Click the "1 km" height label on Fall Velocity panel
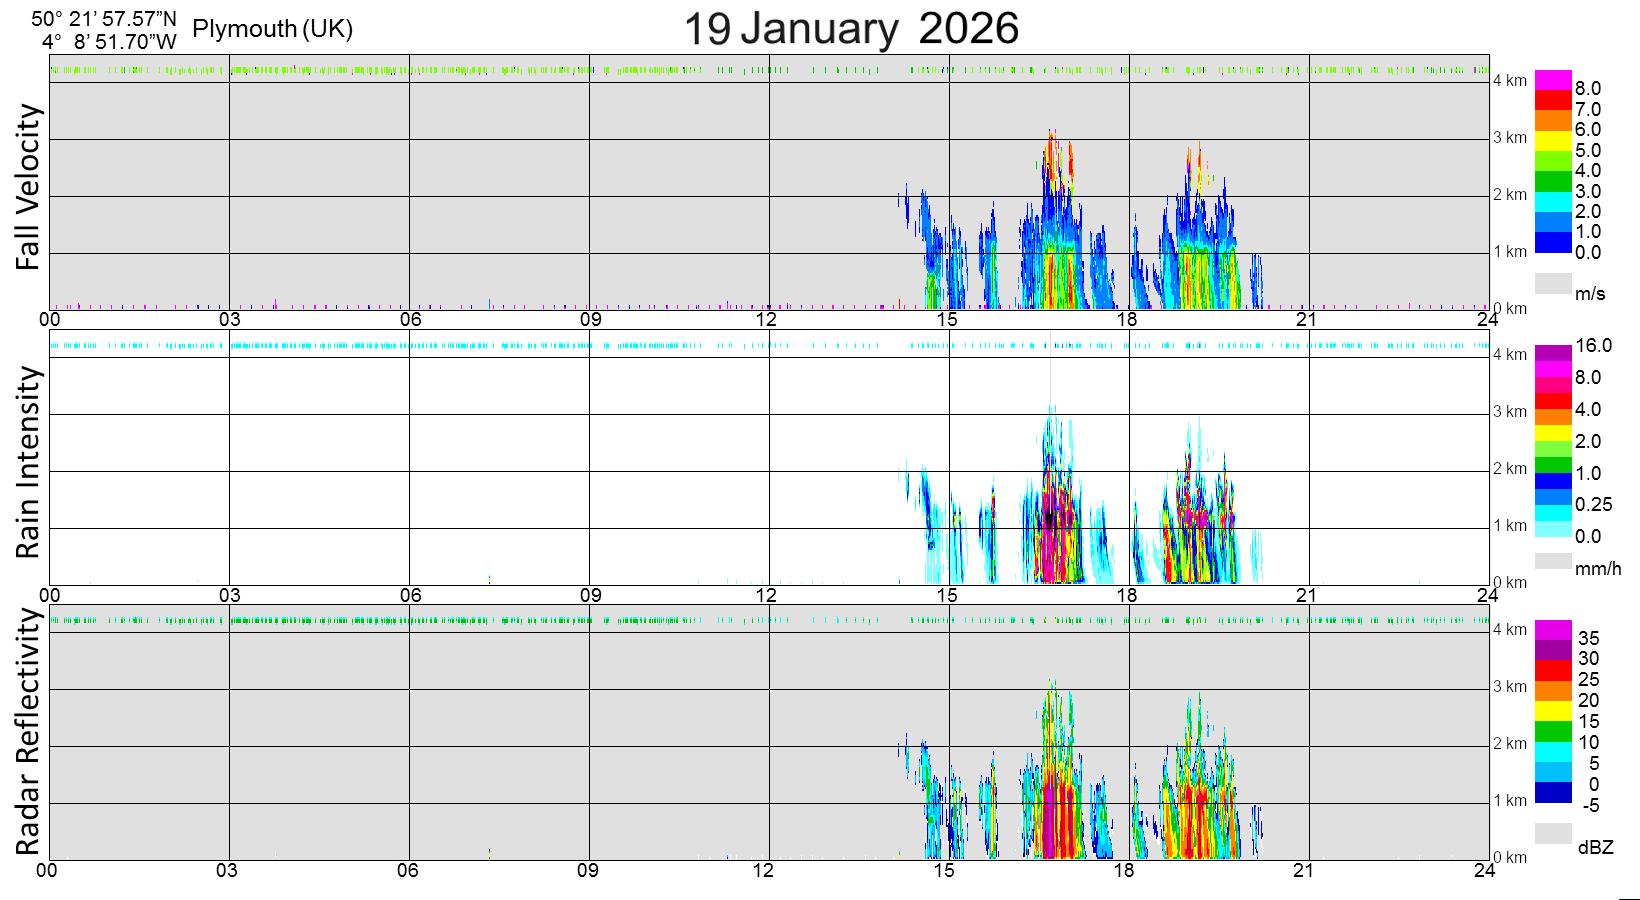The image size is (1640, 900). 1510,252
